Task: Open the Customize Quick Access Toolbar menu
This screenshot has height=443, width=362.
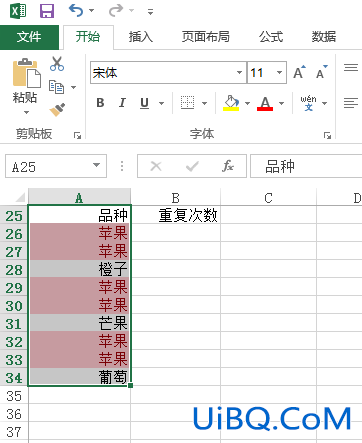Action: point(151,12)
